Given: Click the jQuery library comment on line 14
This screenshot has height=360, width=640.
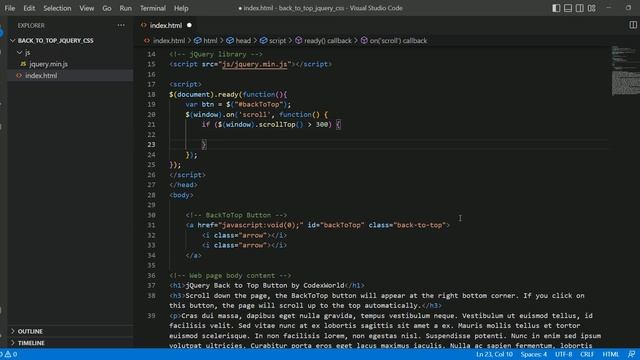Looking at the screenshot, I should (x=216, y=54).
